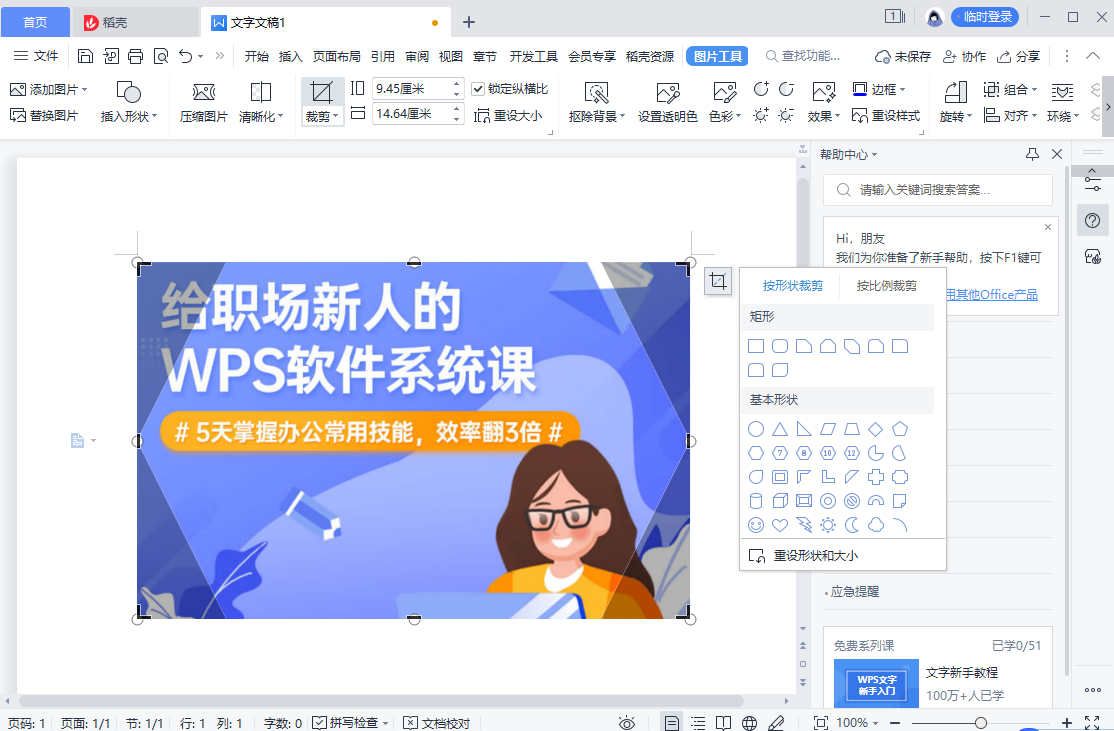
Task: Select the lightning bolt shape crop
Action: point(804,525)
